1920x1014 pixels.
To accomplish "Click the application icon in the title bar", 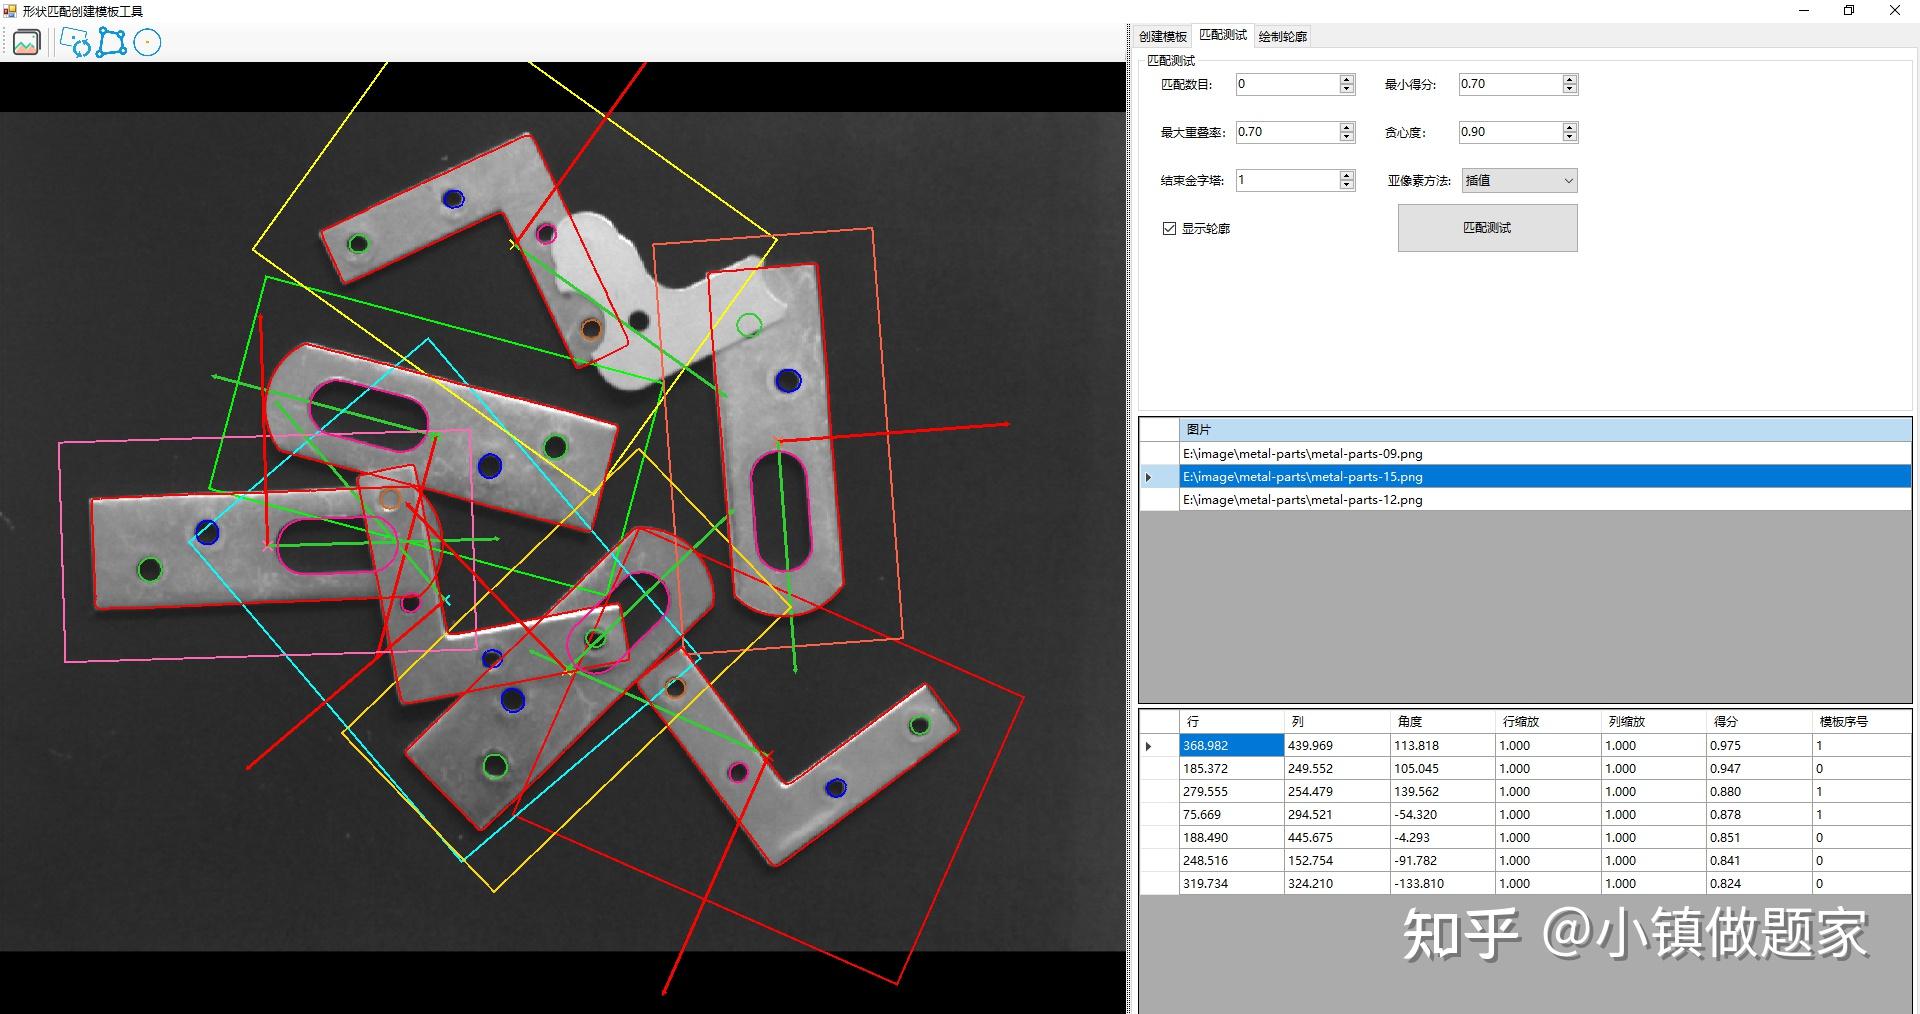I will (10, 10).
